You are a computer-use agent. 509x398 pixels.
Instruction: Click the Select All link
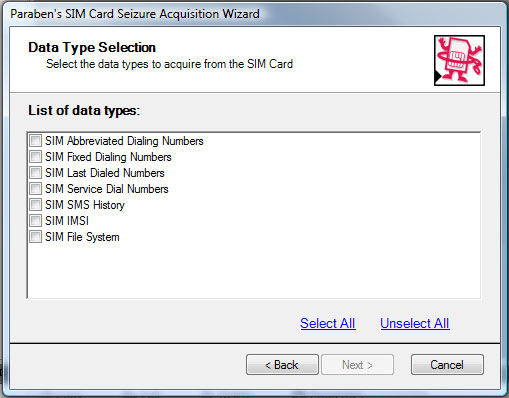click(328, 323)
